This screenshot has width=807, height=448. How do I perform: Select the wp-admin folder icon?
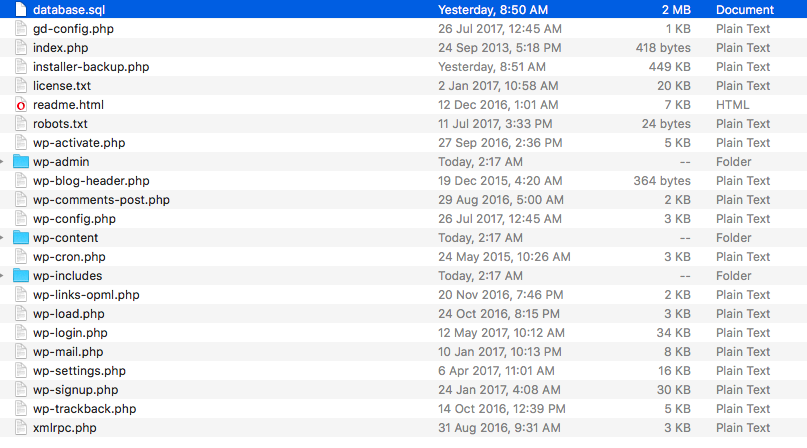coord(21,162)
